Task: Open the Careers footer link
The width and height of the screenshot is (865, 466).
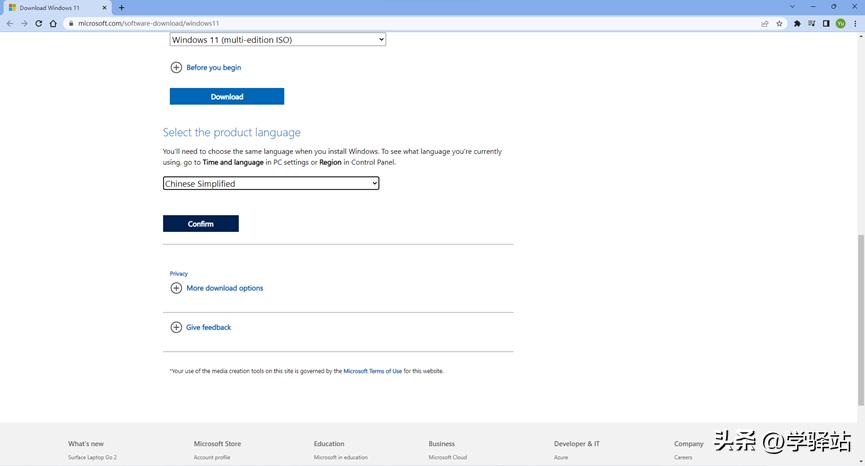Action: tap(683, 457)
